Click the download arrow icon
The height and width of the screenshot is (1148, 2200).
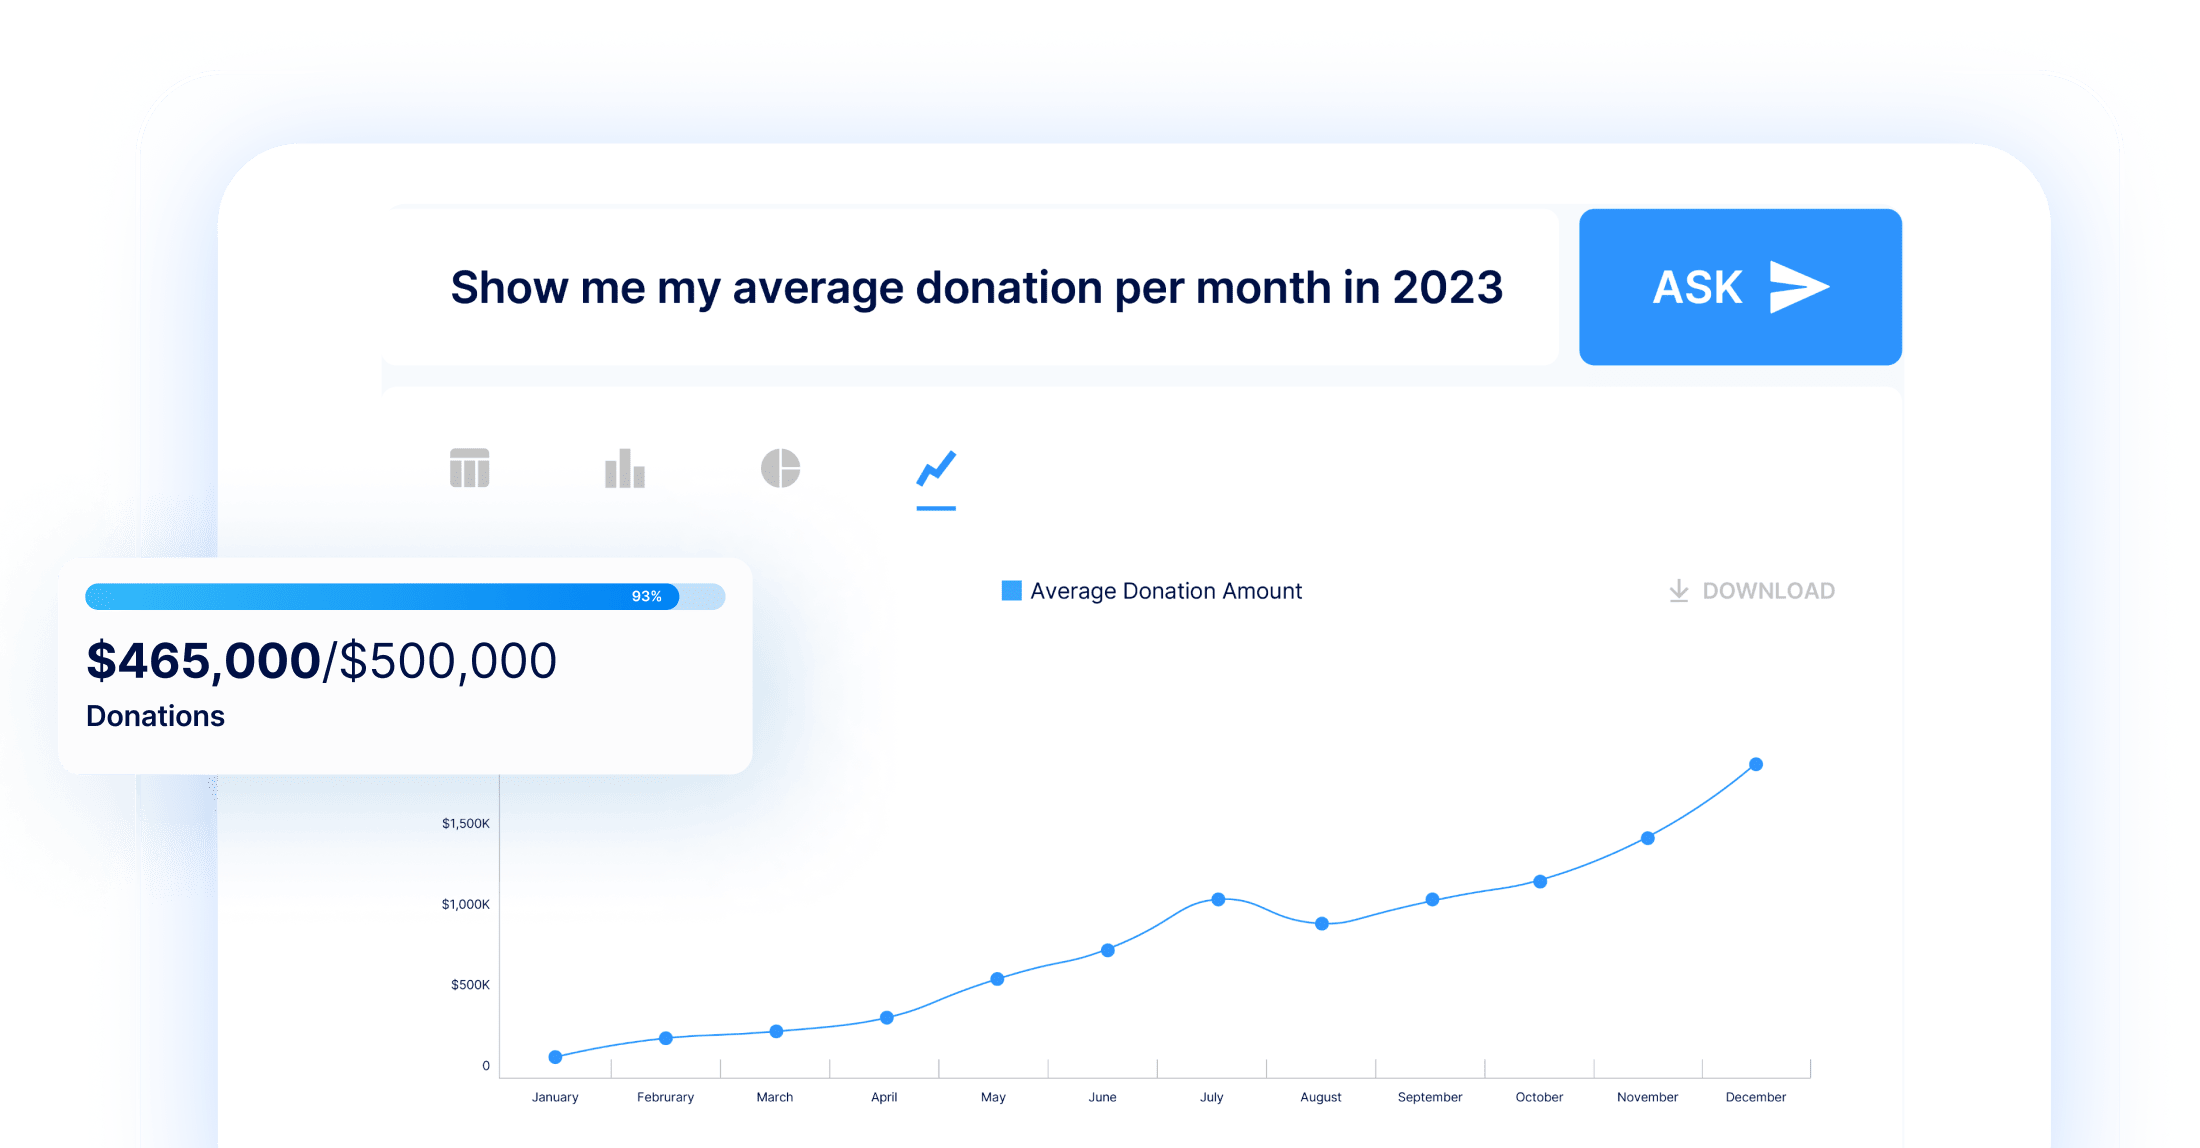tap(1681, 590)
